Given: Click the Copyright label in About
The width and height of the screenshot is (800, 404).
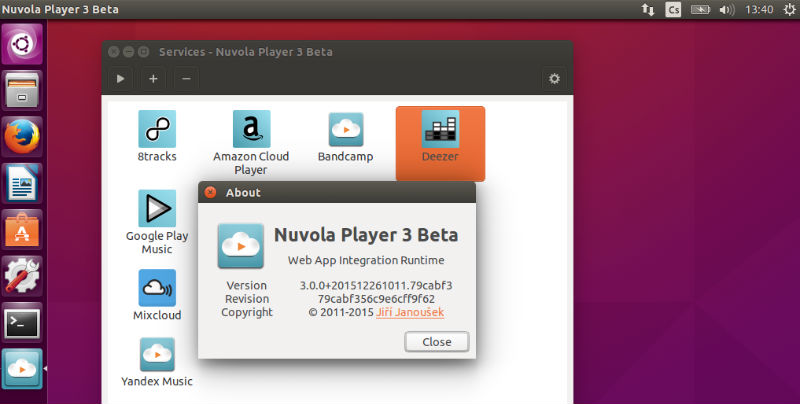Looking at the screenshot, I should pyautogui.click(x=247, y=312).
